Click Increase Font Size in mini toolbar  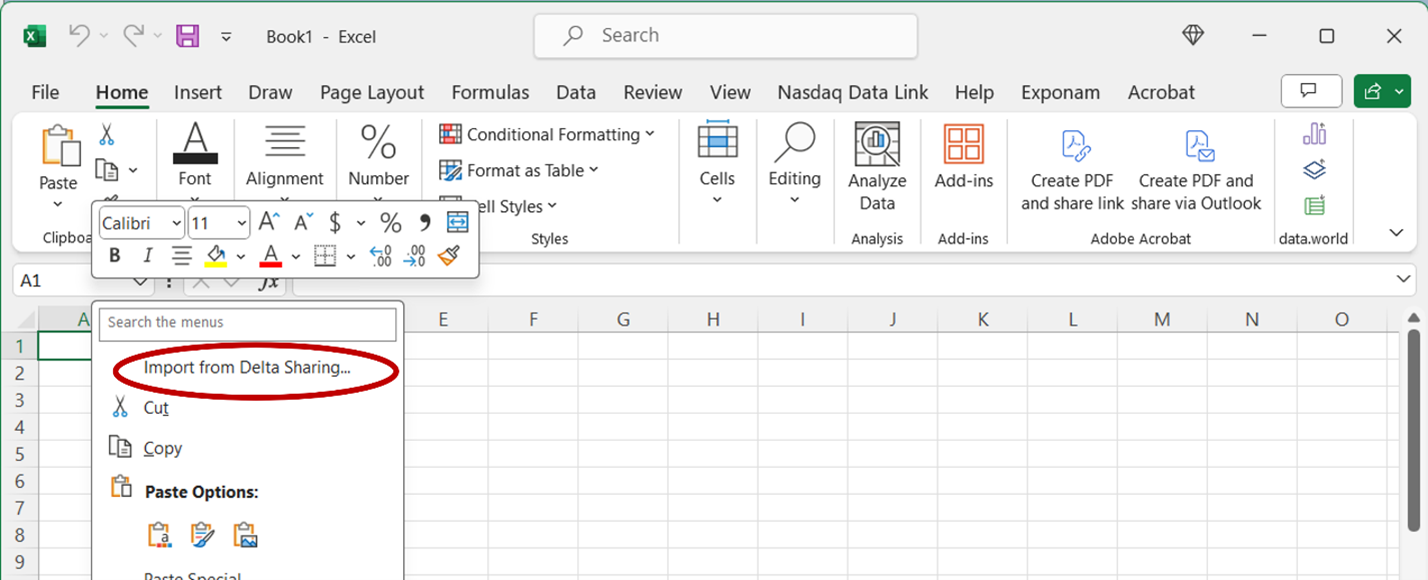click(x=268, y=222)
